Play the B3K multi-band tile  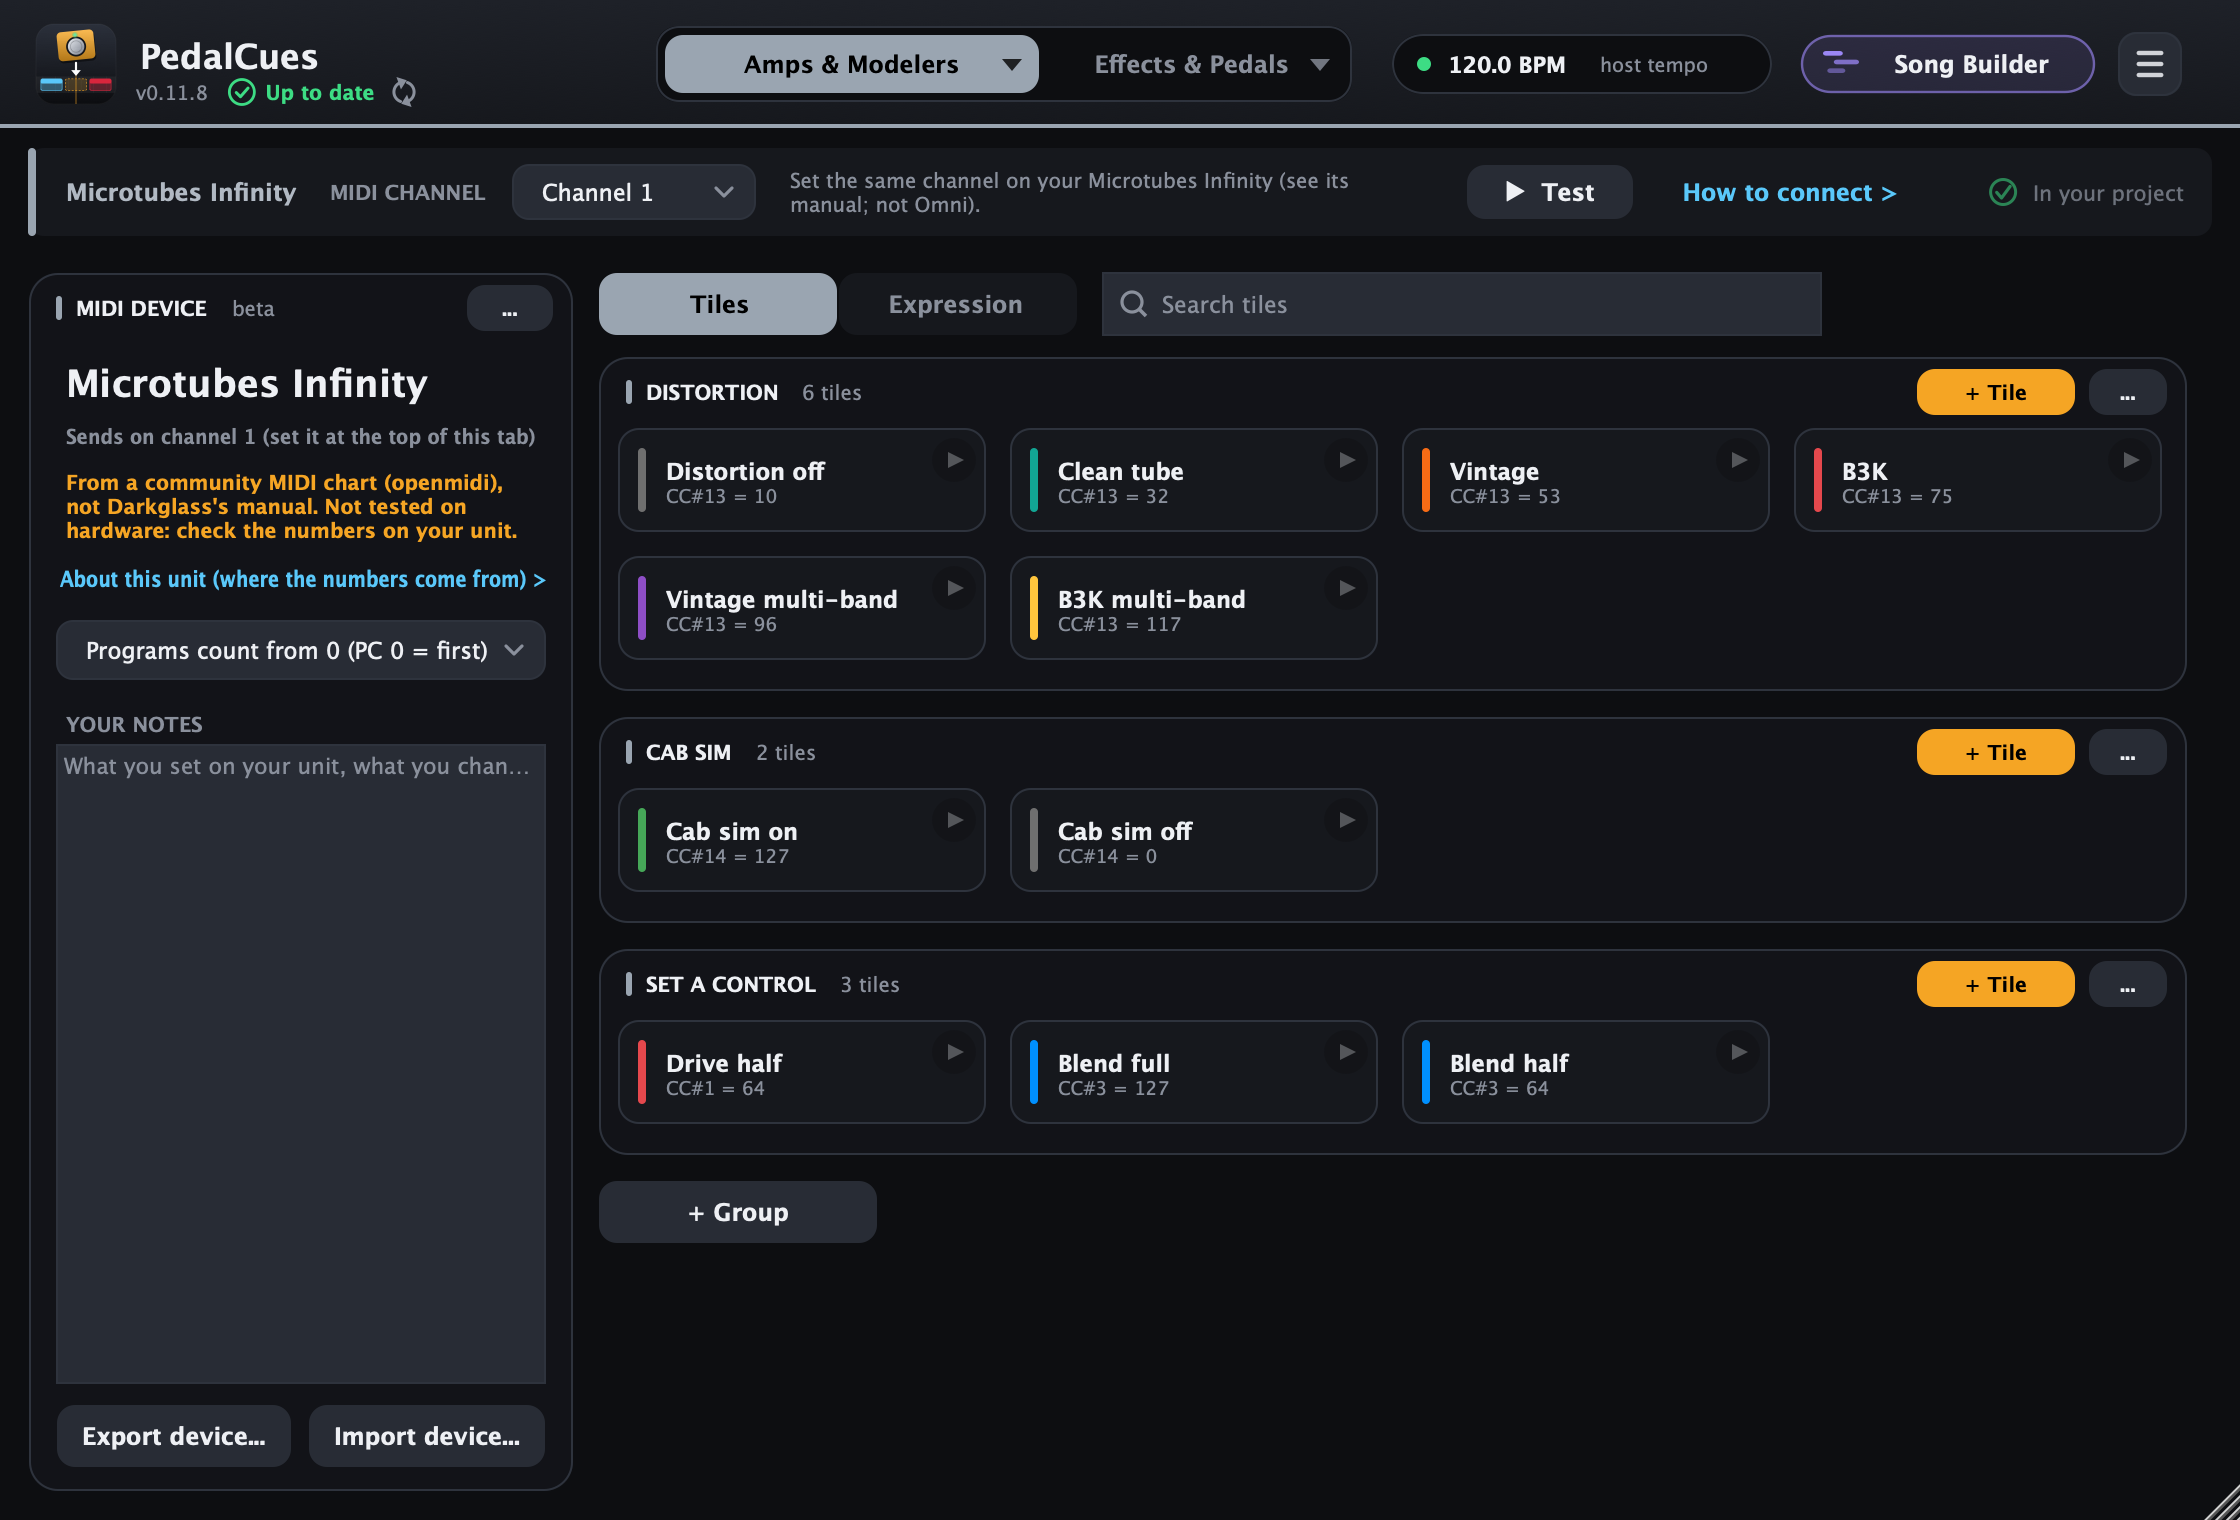1347,588
